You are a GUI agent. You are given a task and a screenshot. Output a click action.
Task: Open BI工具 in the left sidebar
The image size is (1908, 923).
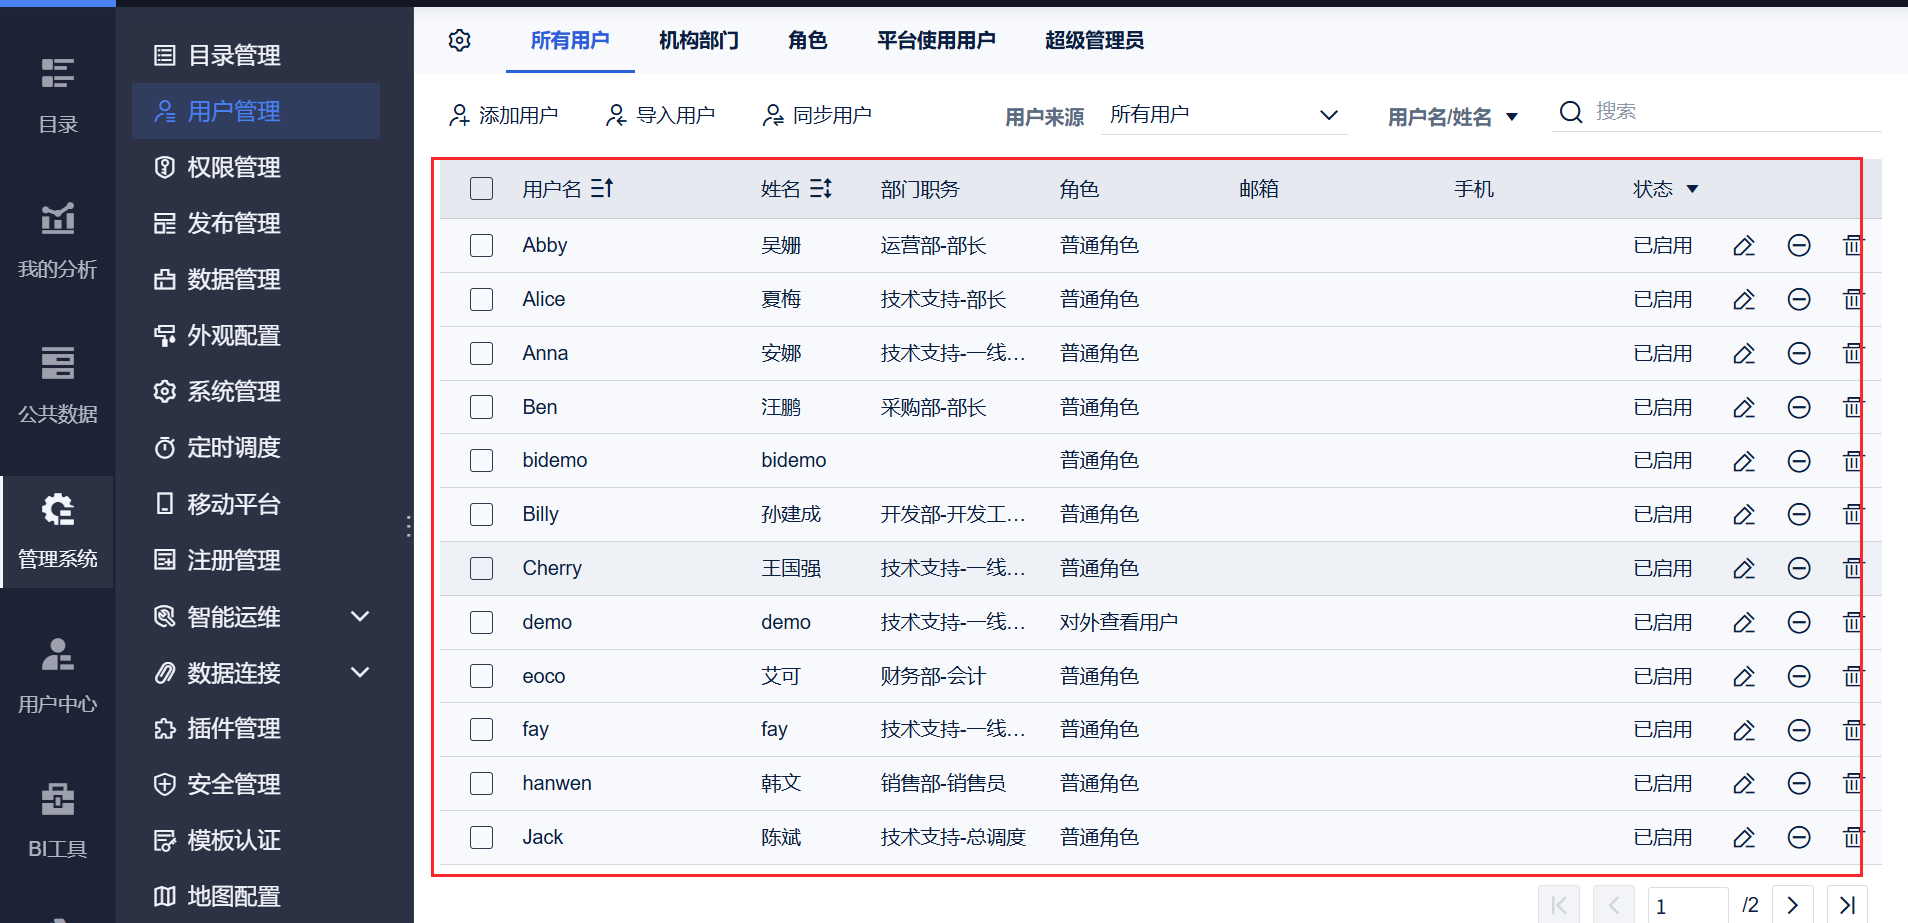(x=58, y=821)
